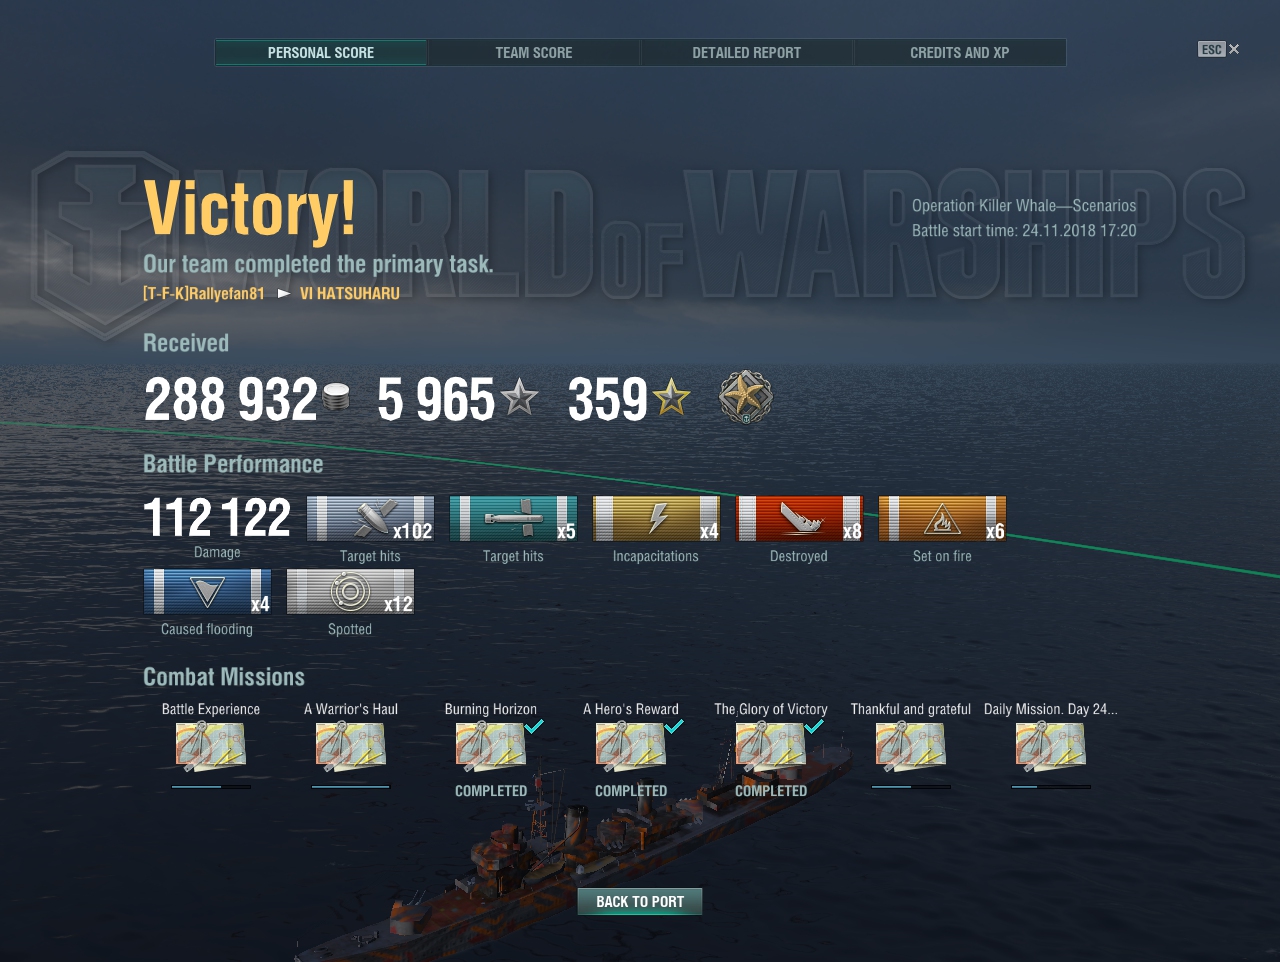Click the Spotted x12 ribbon

click(350, 592)
